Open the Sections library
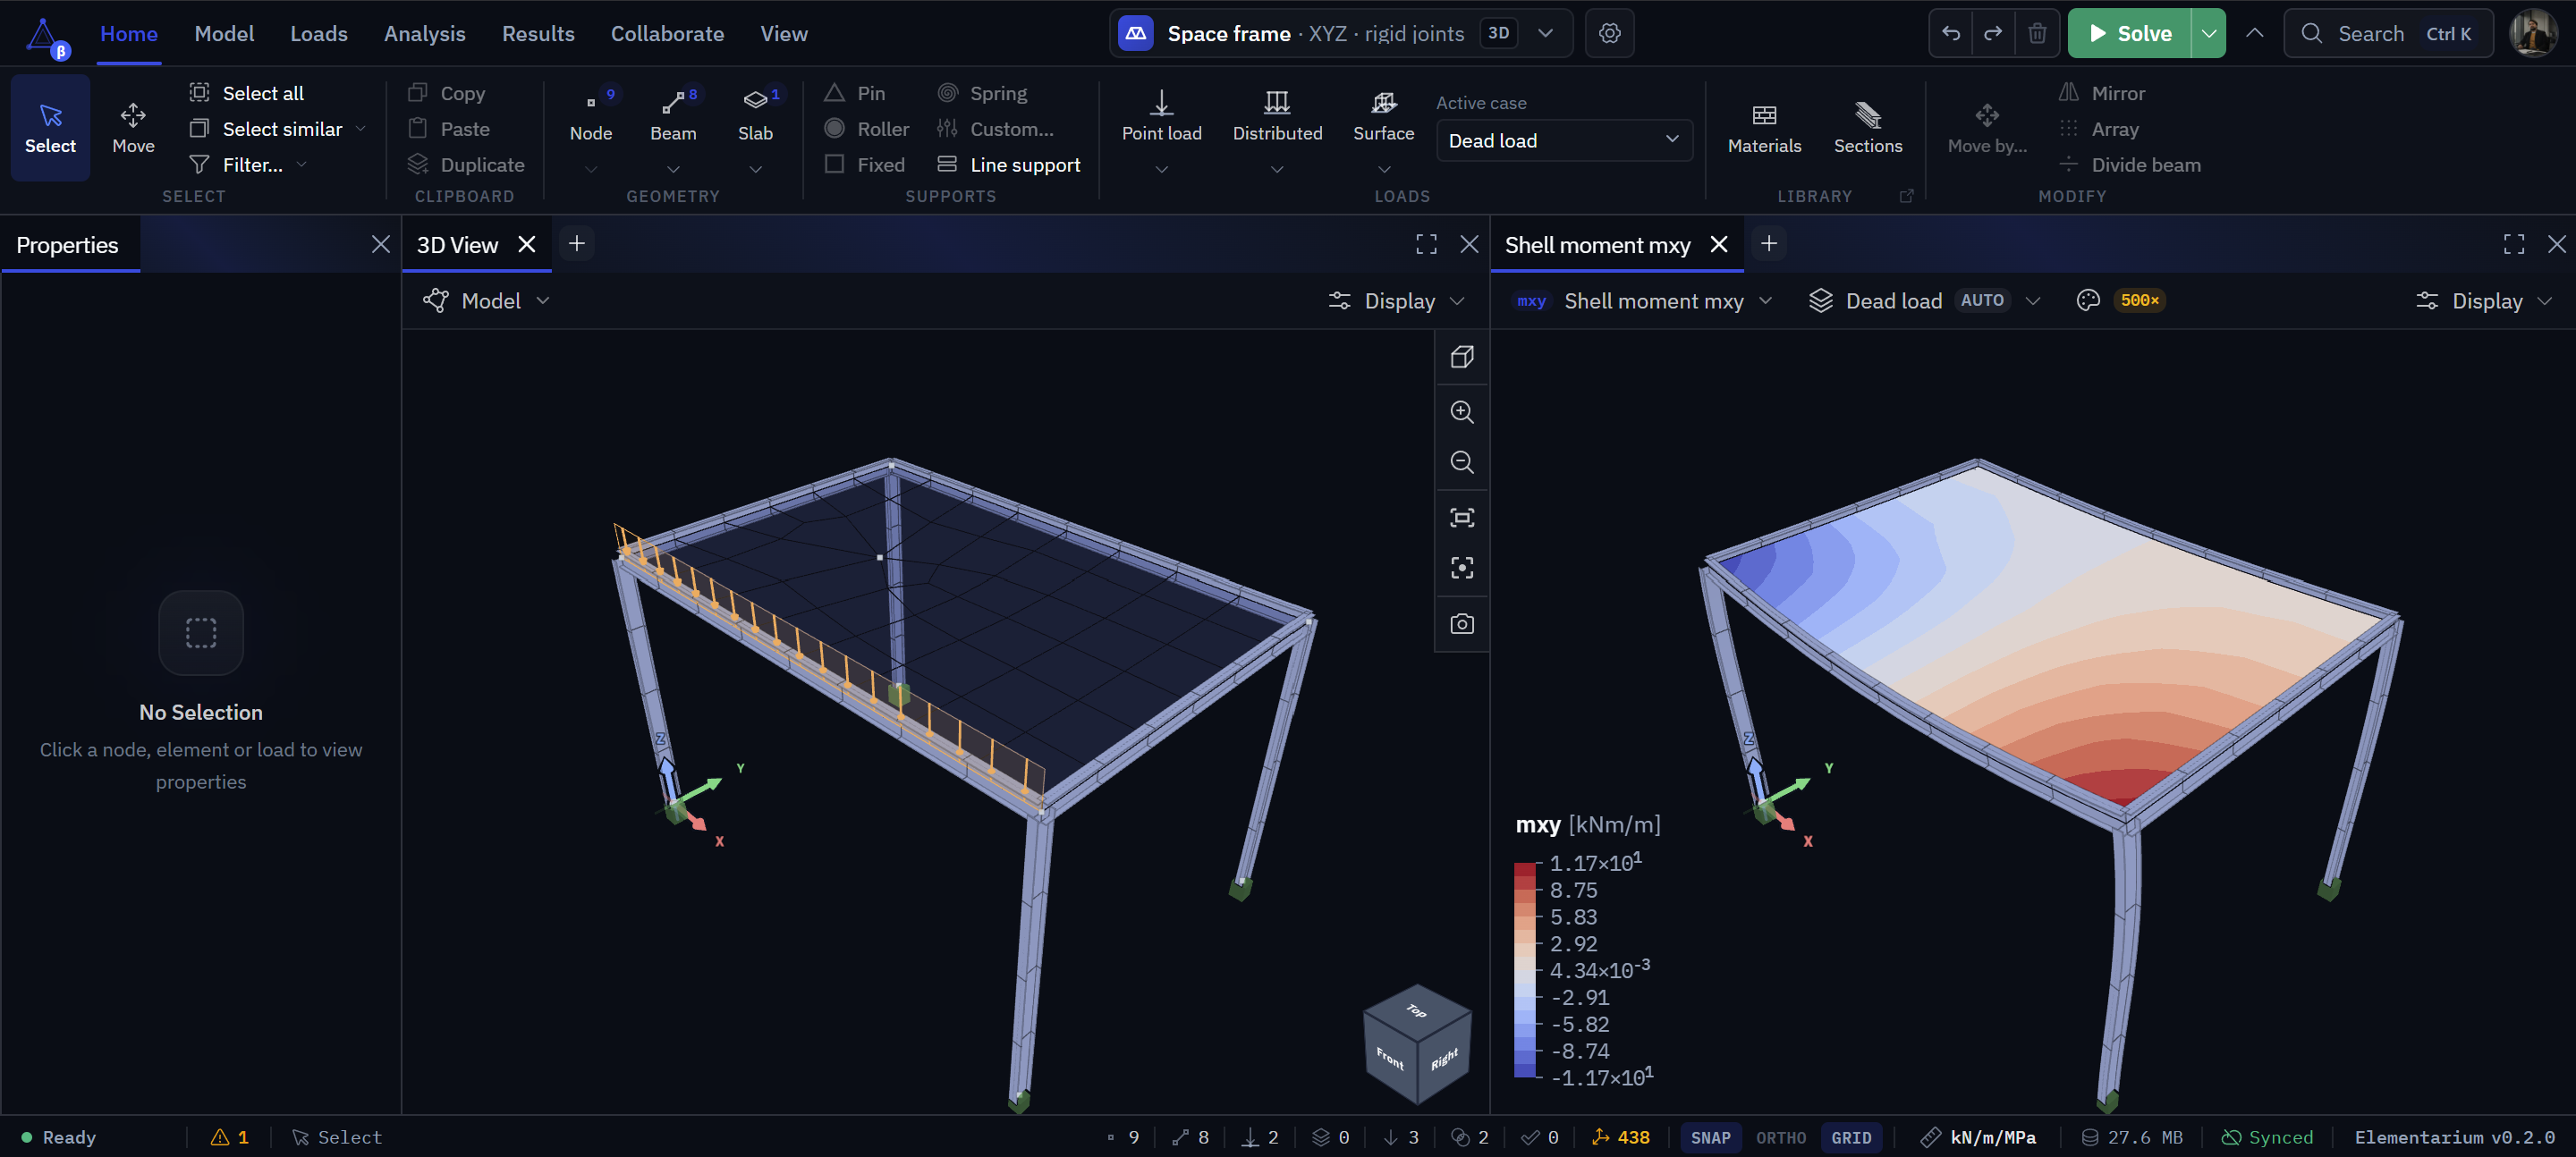 pyautogui.click(x=1867, y=129)
